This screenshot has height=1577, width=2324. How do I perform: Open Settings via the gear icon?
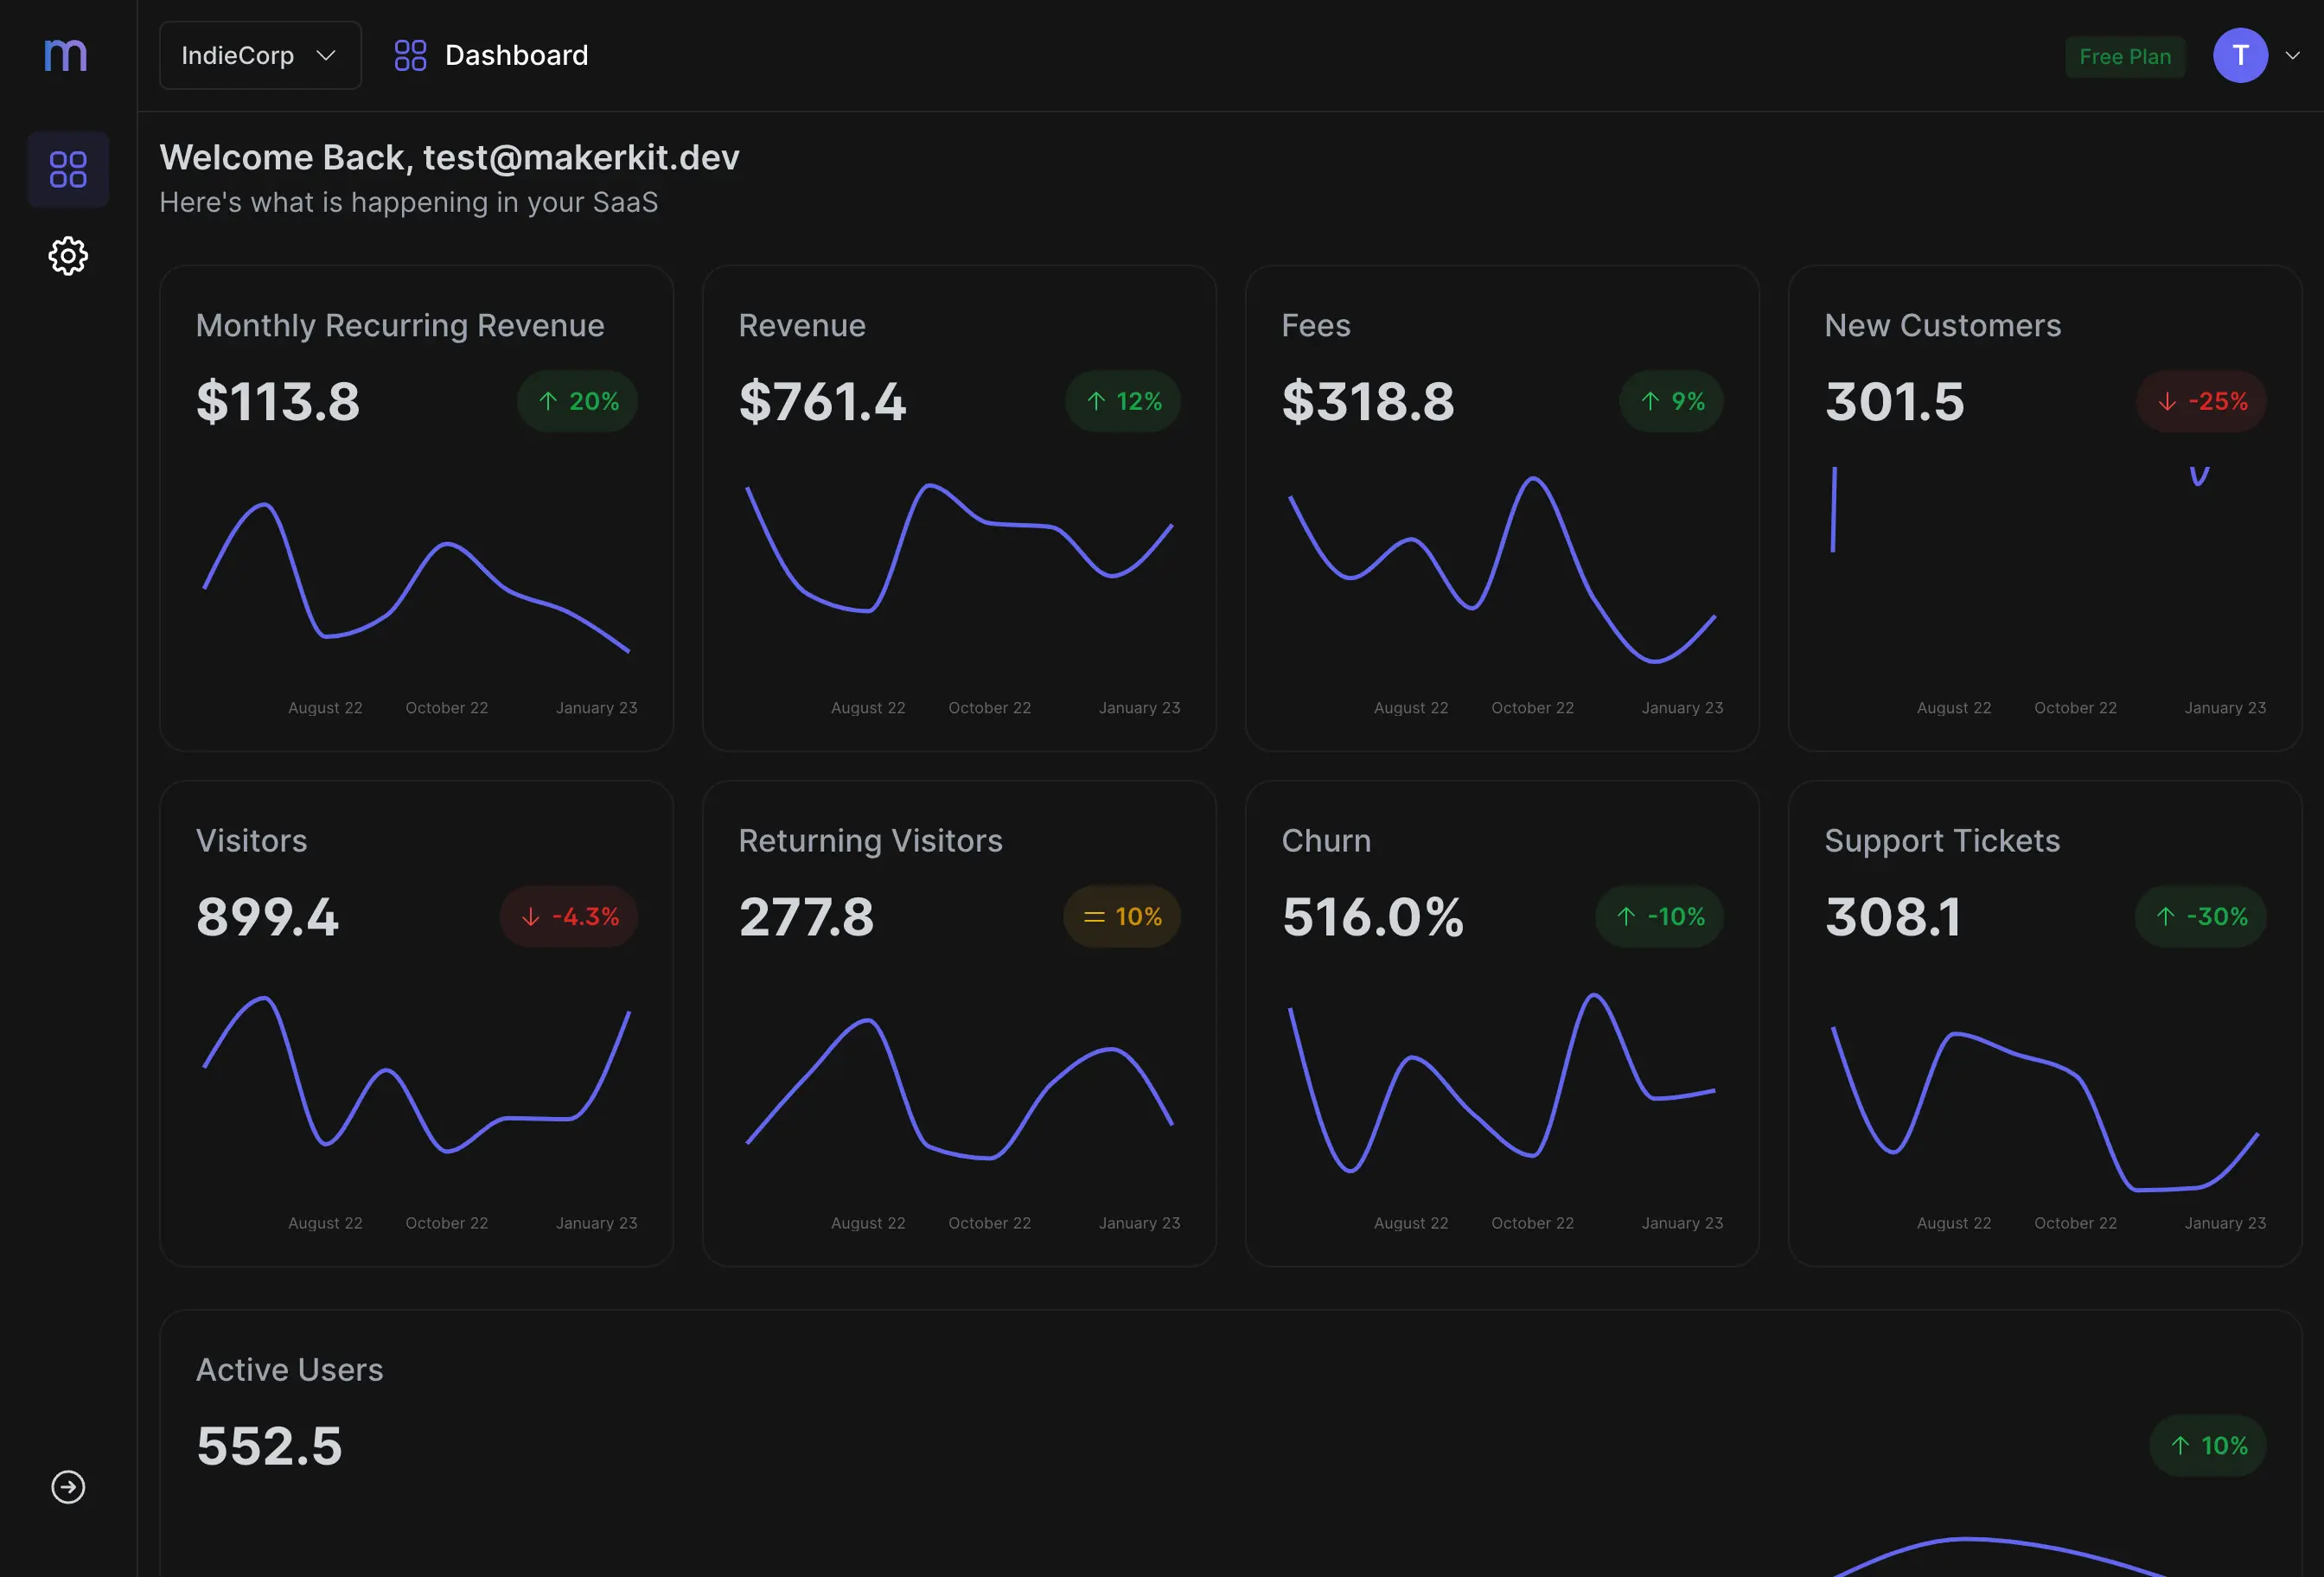coord(68,256)
